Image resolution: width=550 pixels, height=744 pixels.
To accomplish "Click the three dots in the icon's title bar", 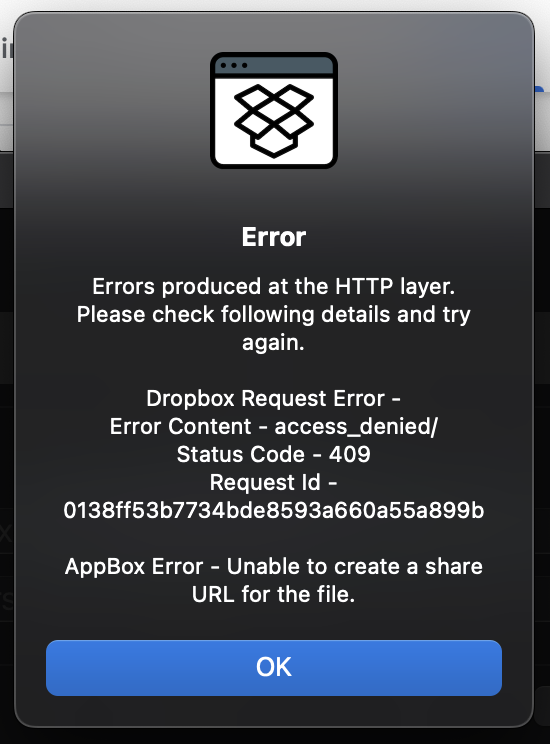I will coord(234,65).
